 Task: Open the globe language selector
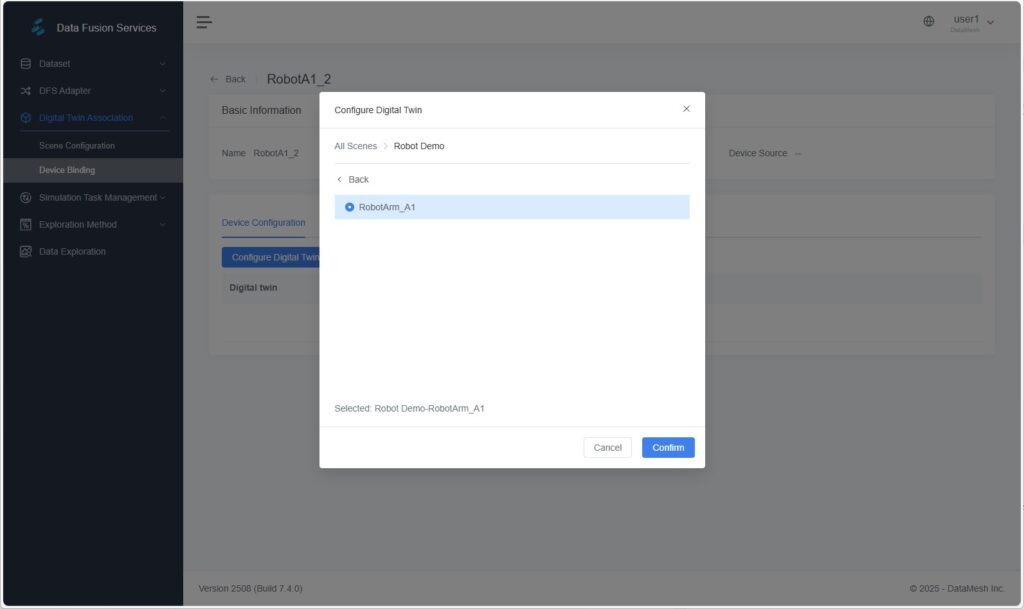pyautogui.click(x=929, y=22)
